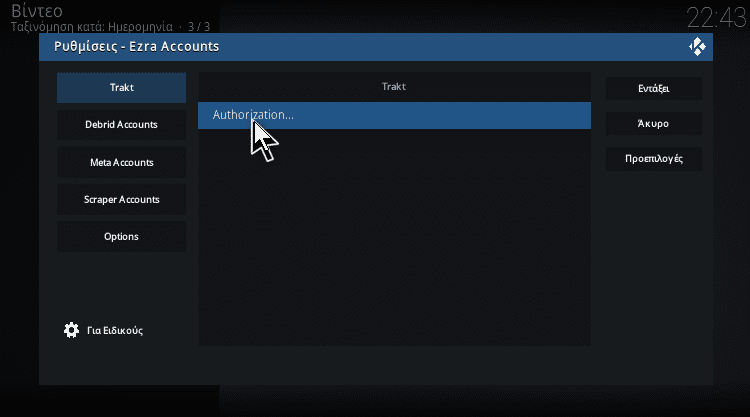Viewport: 750px width, 417px height.
Task: Select the Trakt category tab
Action: pos(121,88)
